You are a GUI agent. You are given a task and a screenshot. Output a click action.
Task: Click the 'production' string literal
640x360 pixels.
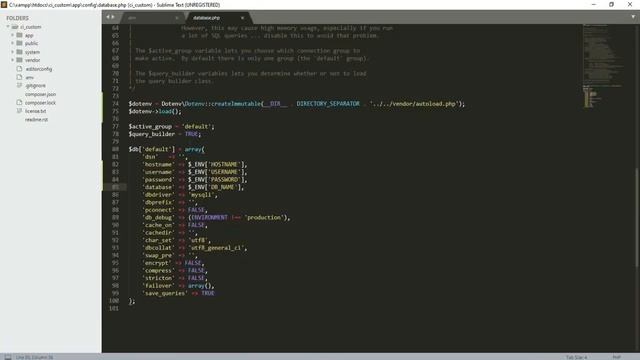tap(264, 218)
